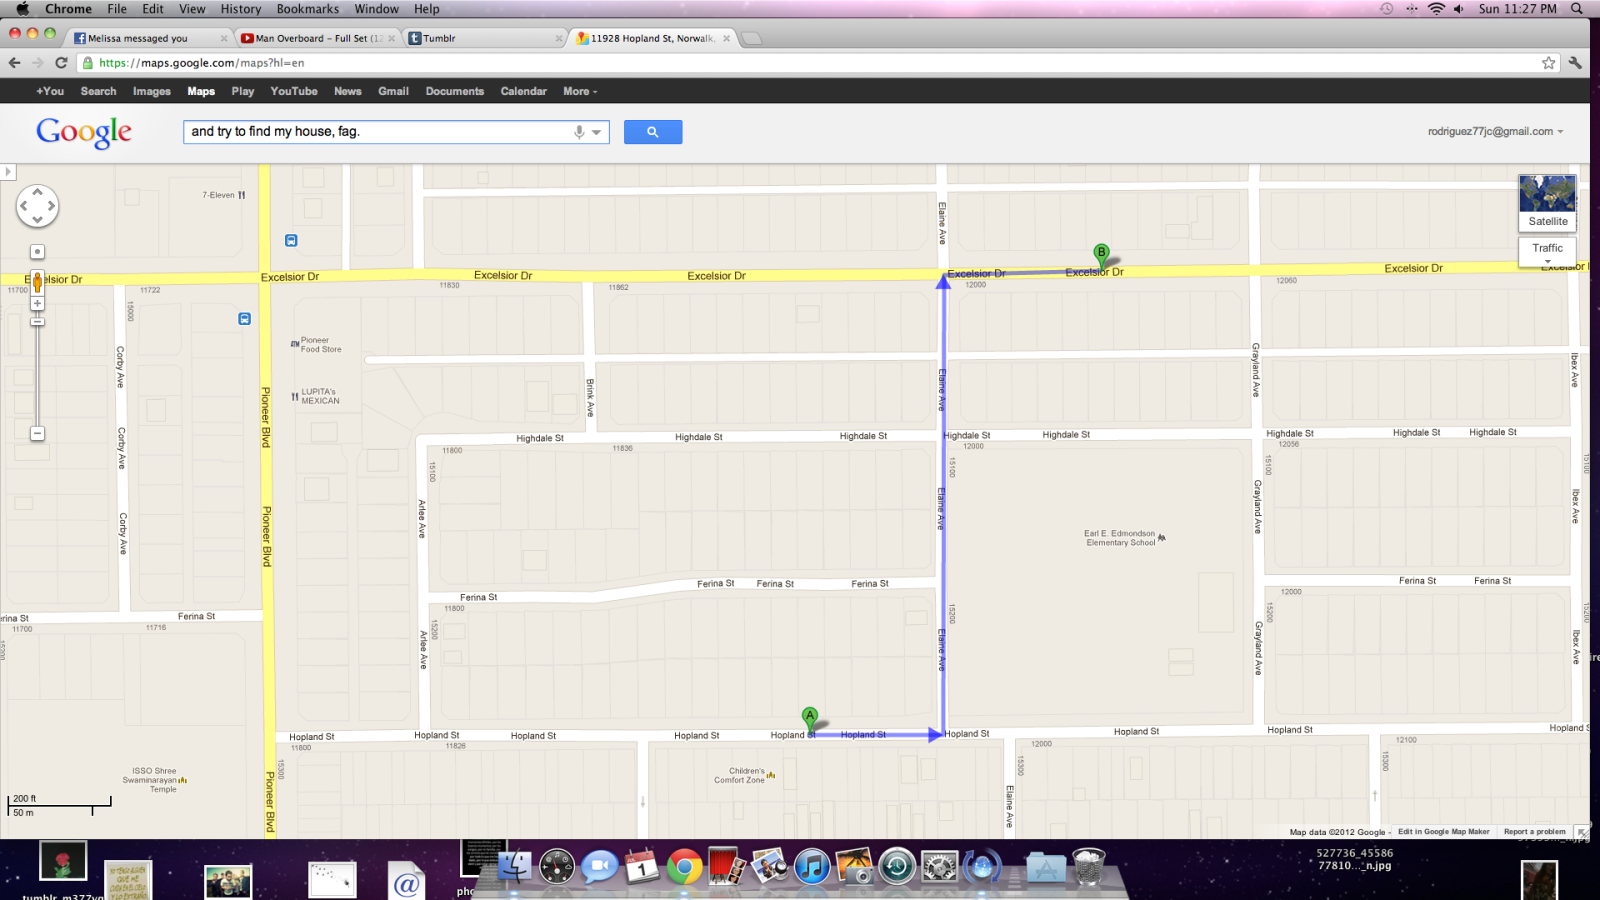Pan the map left arrow

tap(23, 206)
